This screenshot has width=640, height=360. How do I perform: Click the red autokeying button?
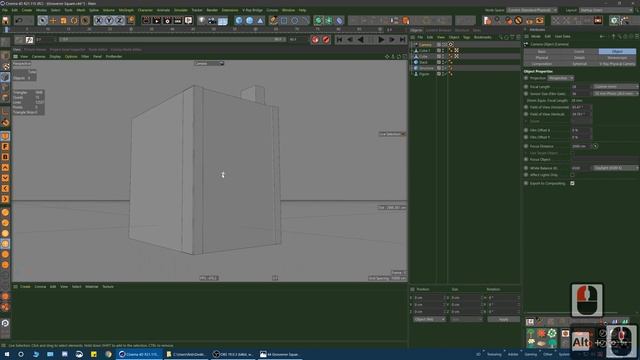tap(326, 40)
